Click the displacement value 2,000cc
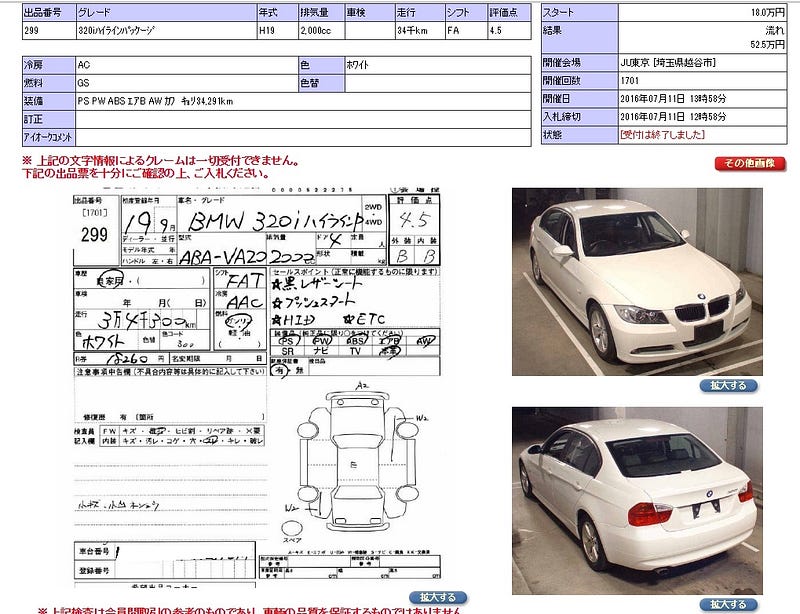This screenshot has width=800, height=614. pyautogui.click(x=315, y=31)
